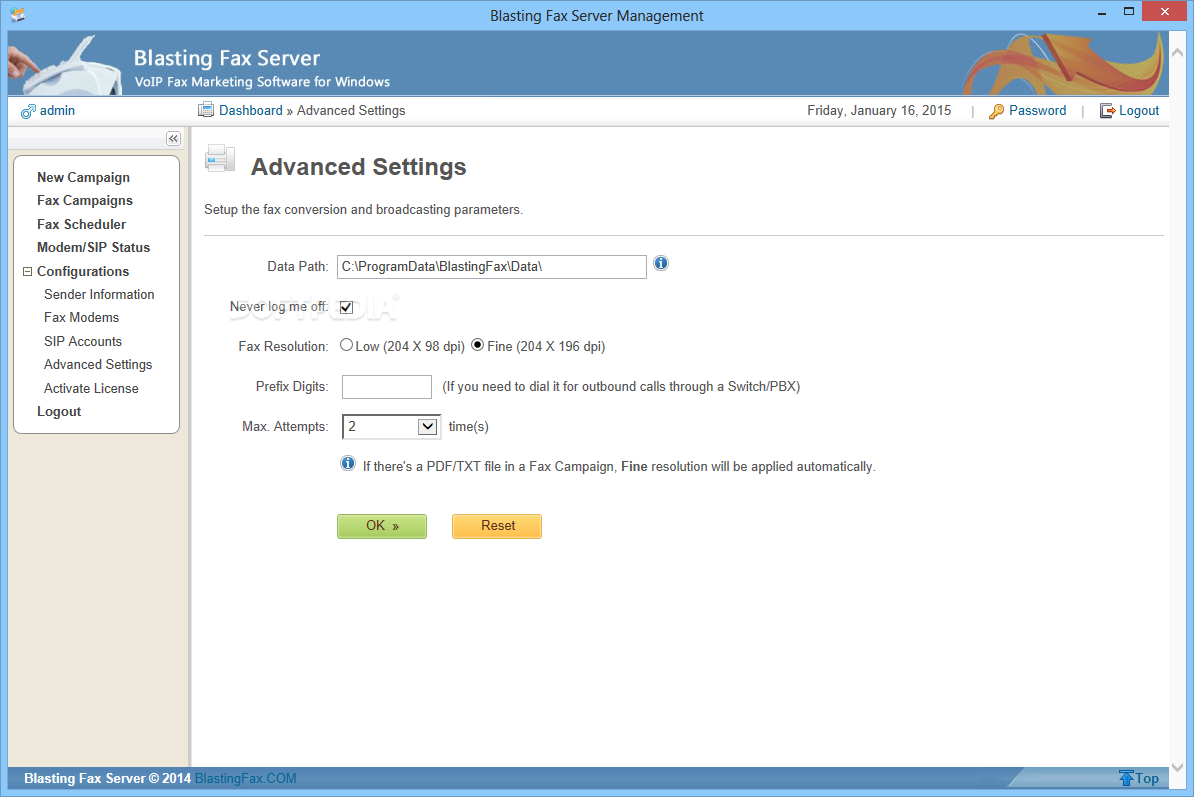1194x797 pixels.
Task: Maximize the Blasting Fax Server Management window
Action: click(1129, 11)
